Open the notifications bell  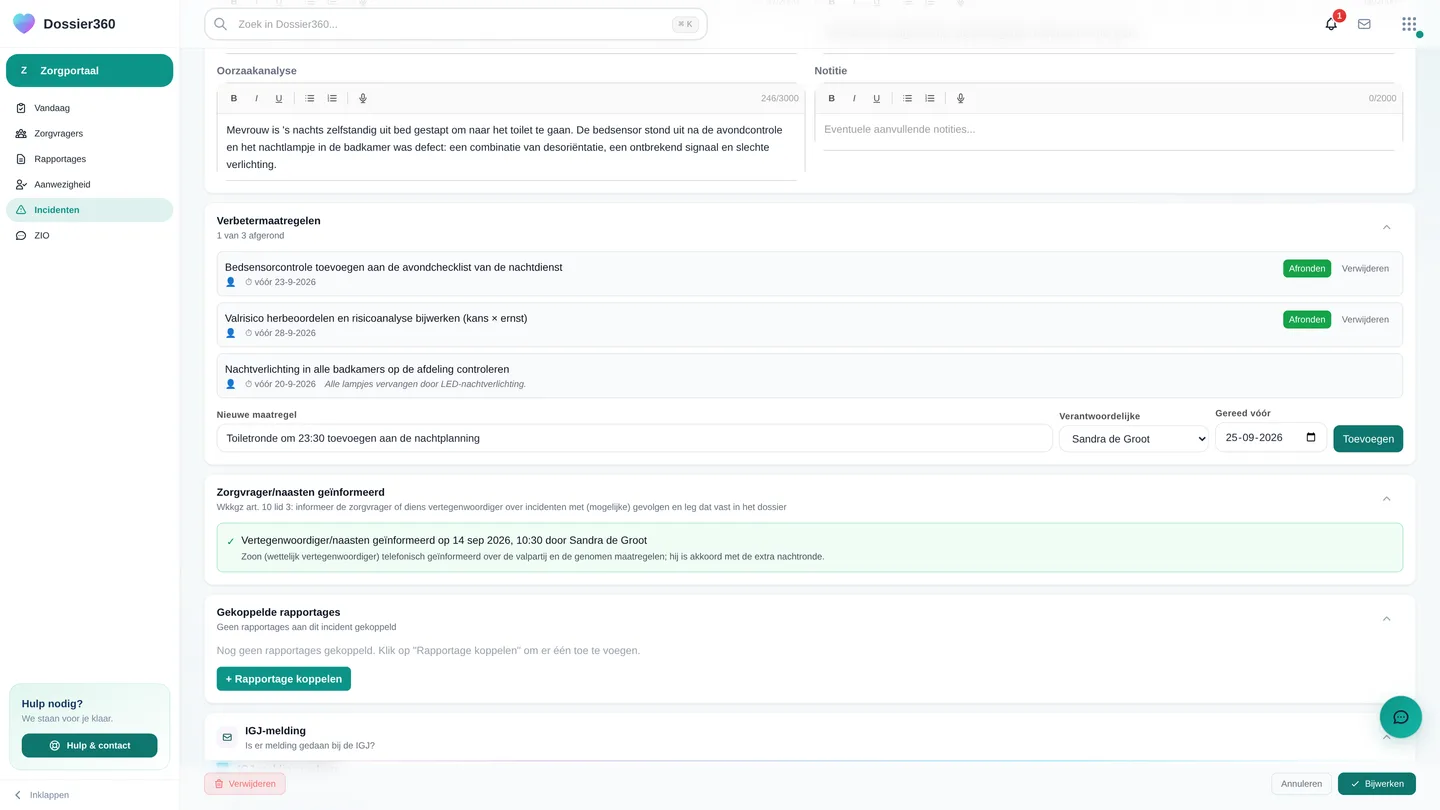click(1331, 24)
